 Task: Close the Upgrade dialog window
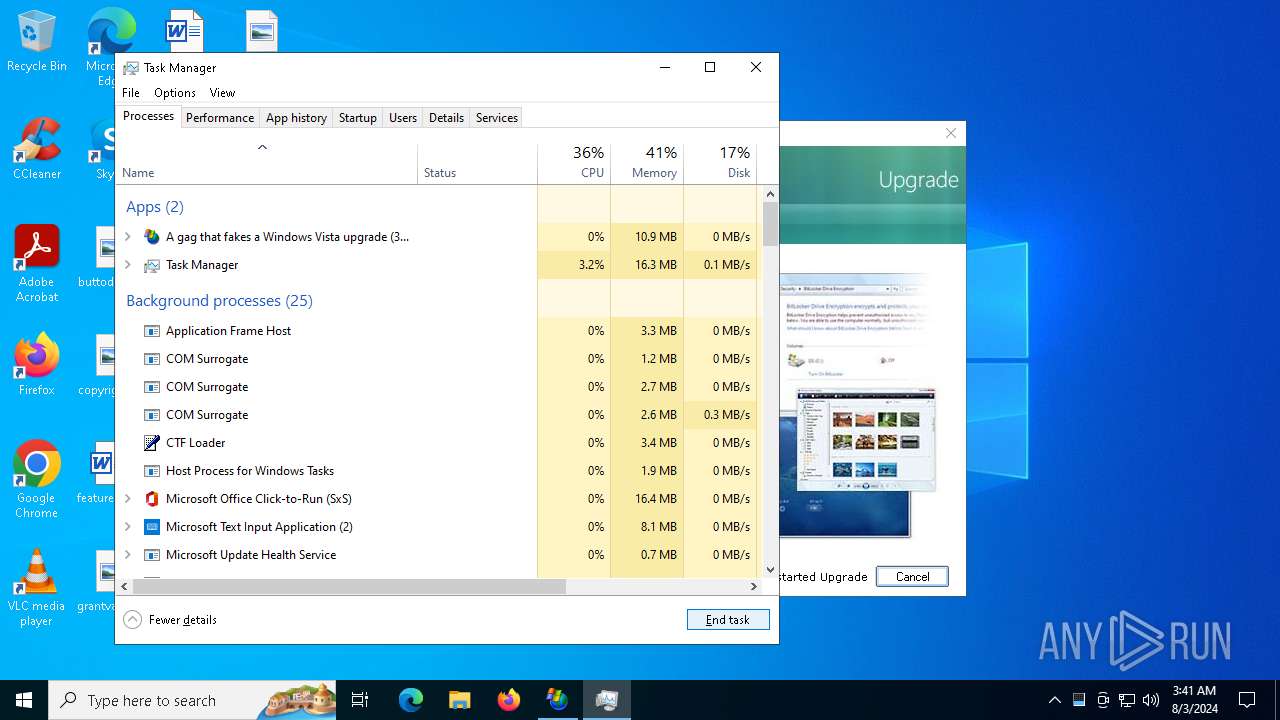click(951, 133)
